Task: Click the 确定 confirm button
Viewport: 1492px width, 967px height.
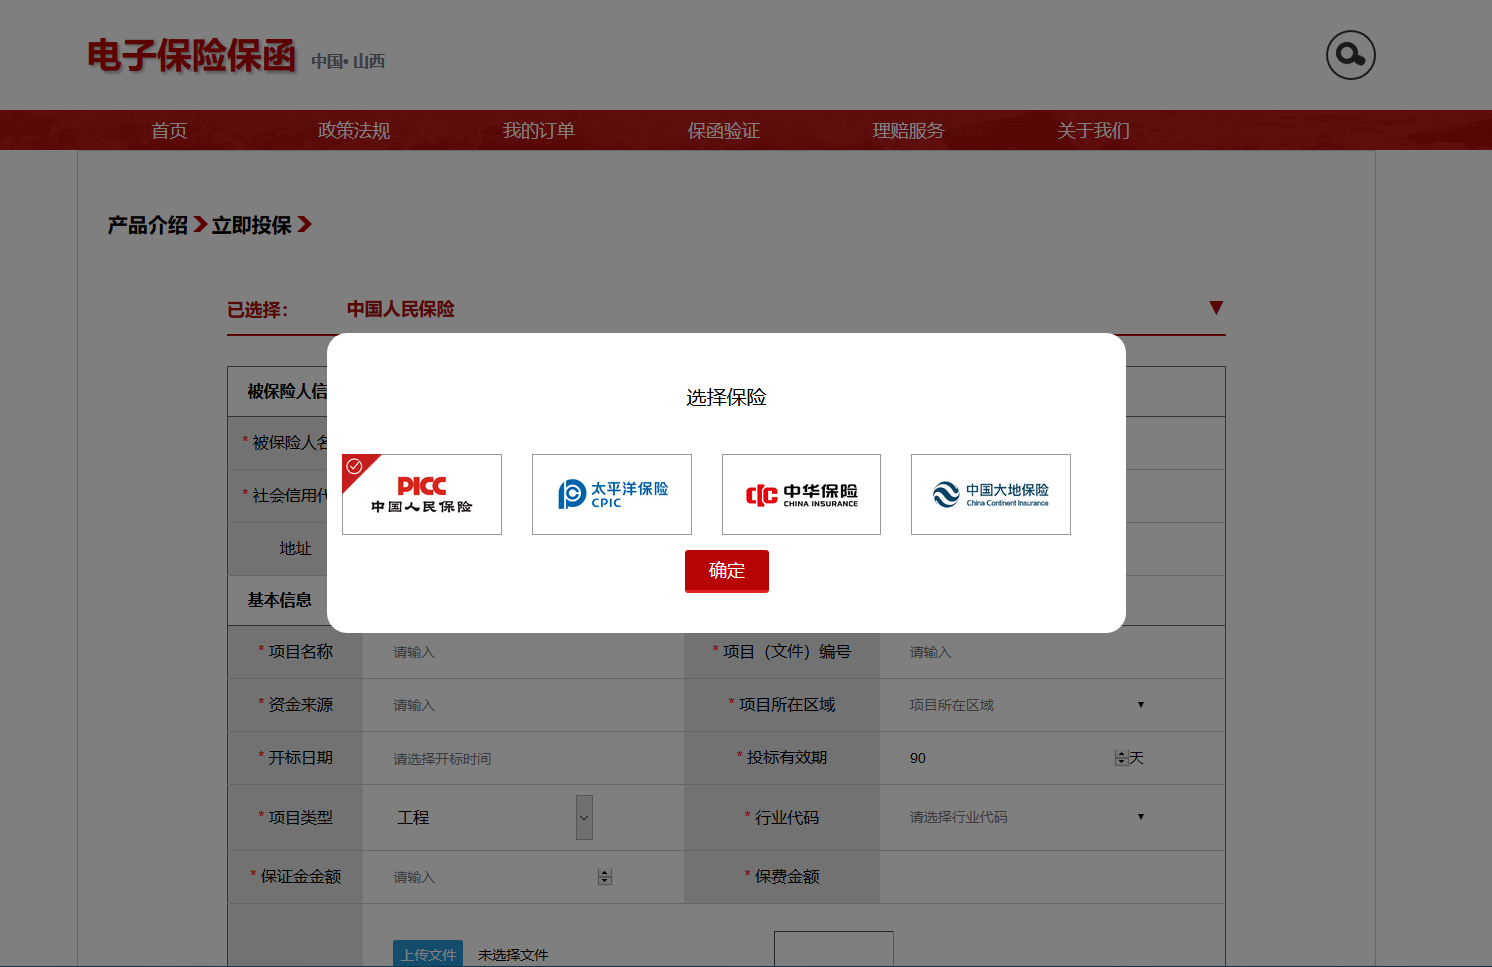Action: (x=726, y=571)
